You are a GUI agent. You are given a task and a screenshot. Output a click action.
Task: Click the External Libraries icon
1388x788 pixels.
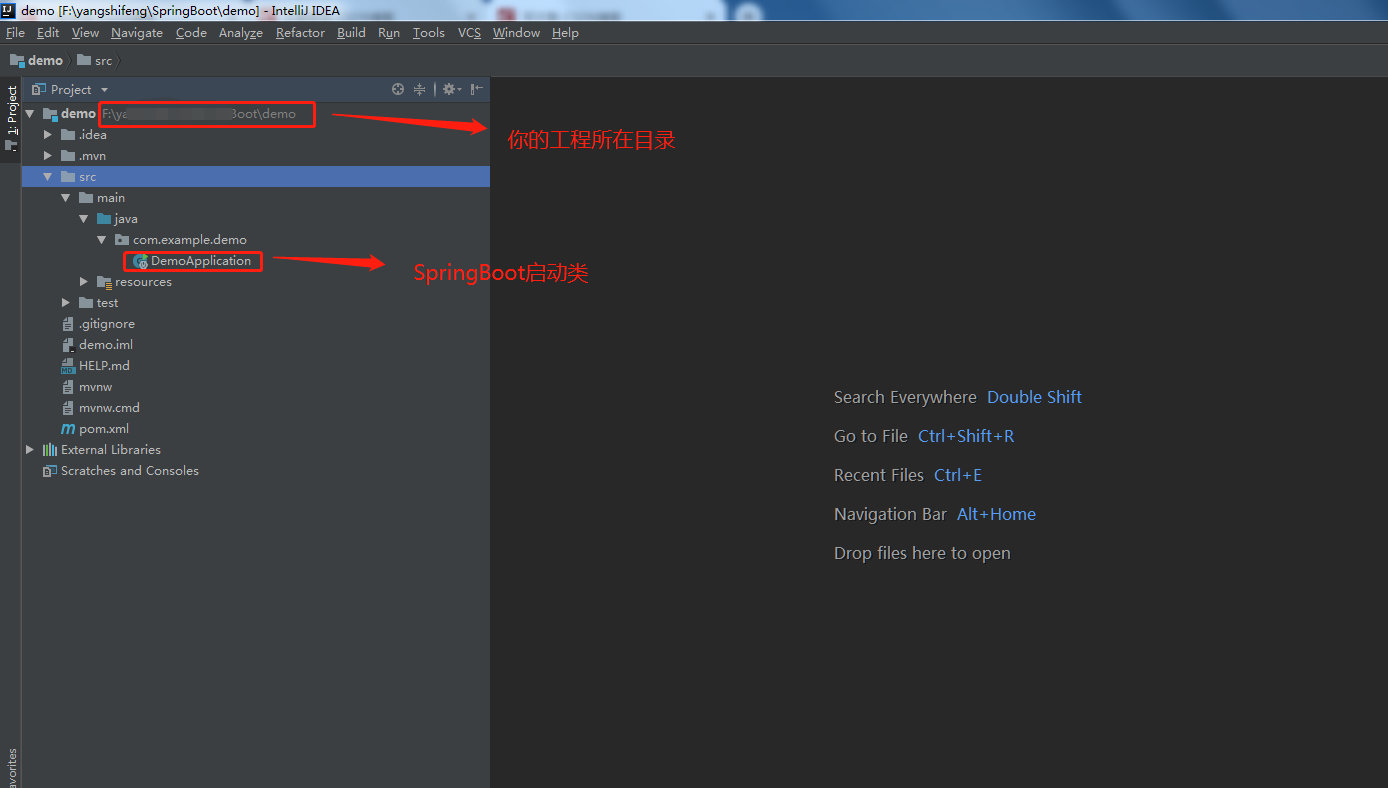coord(50,450)
